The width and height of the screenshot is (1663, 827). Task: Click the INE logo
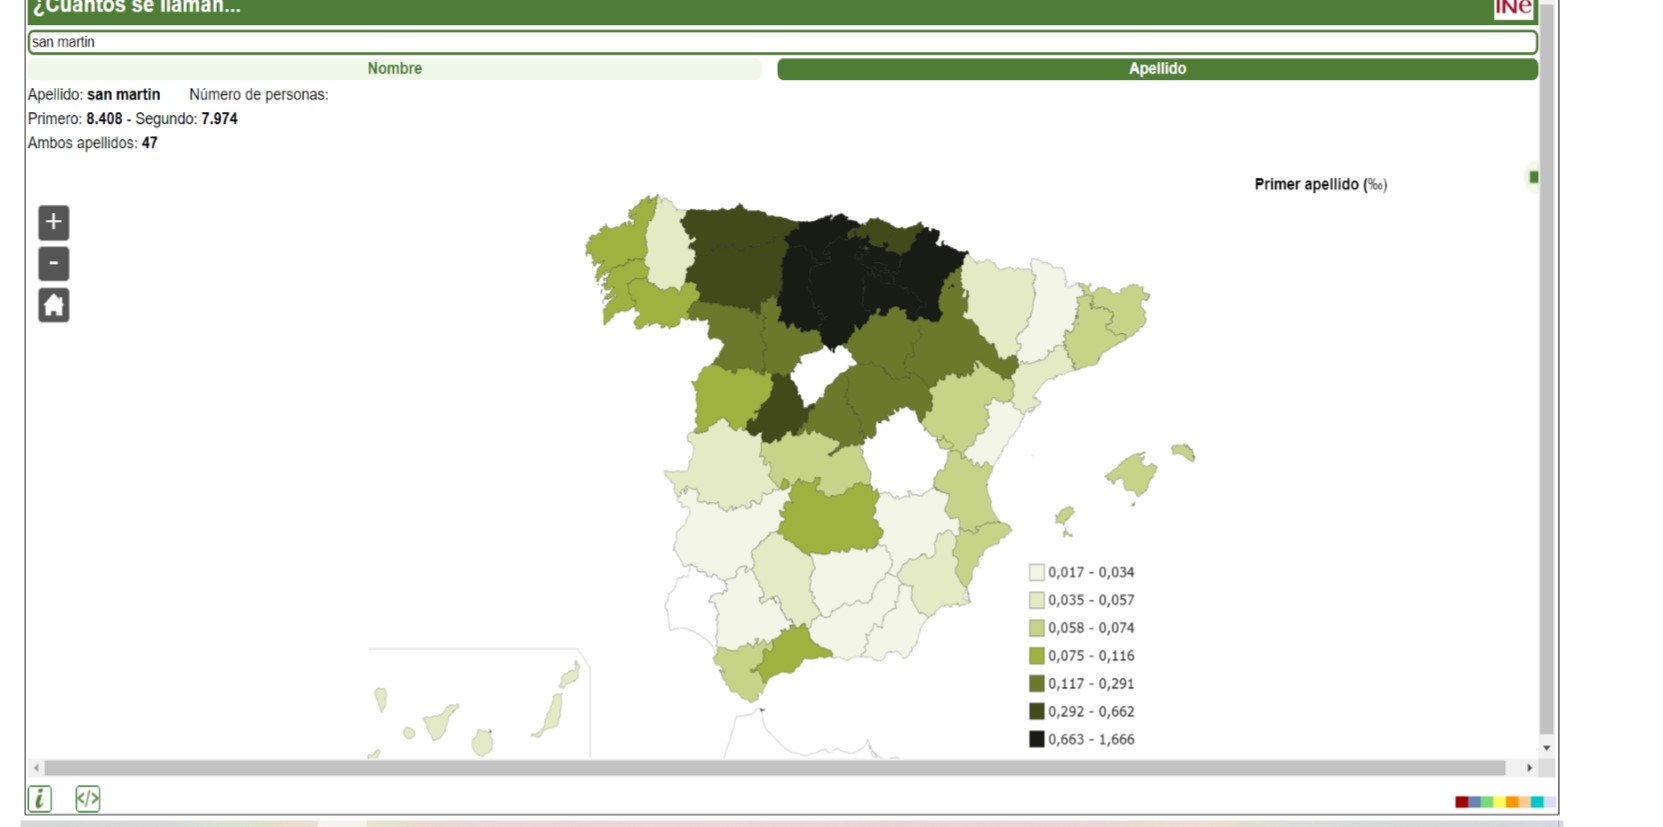click(x=1513, y=9)
